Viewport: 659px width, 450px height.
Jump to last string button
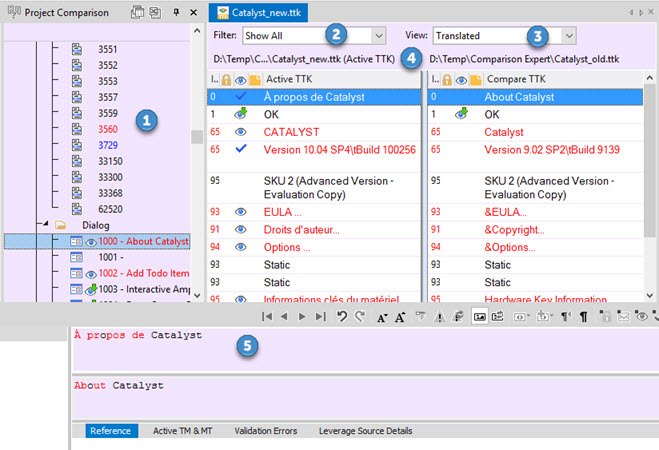321,316
